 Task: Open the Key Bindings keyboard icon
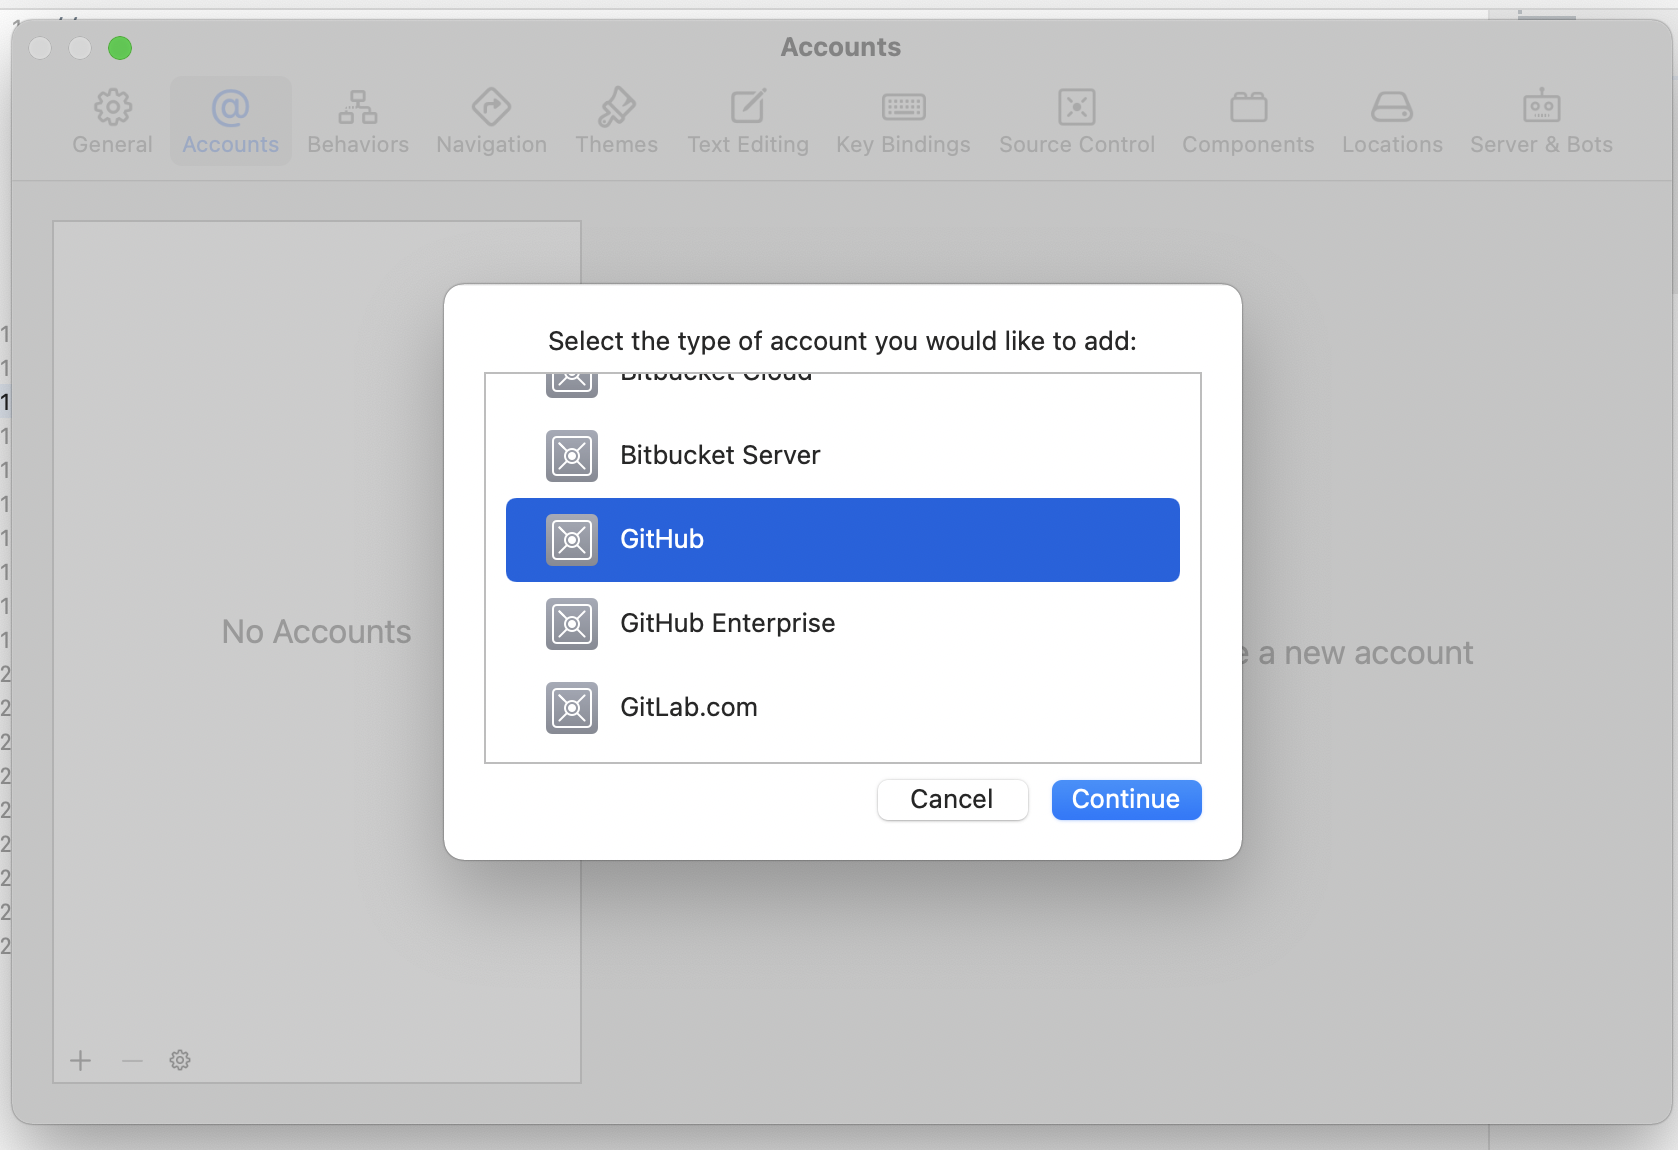pos(904,107)
